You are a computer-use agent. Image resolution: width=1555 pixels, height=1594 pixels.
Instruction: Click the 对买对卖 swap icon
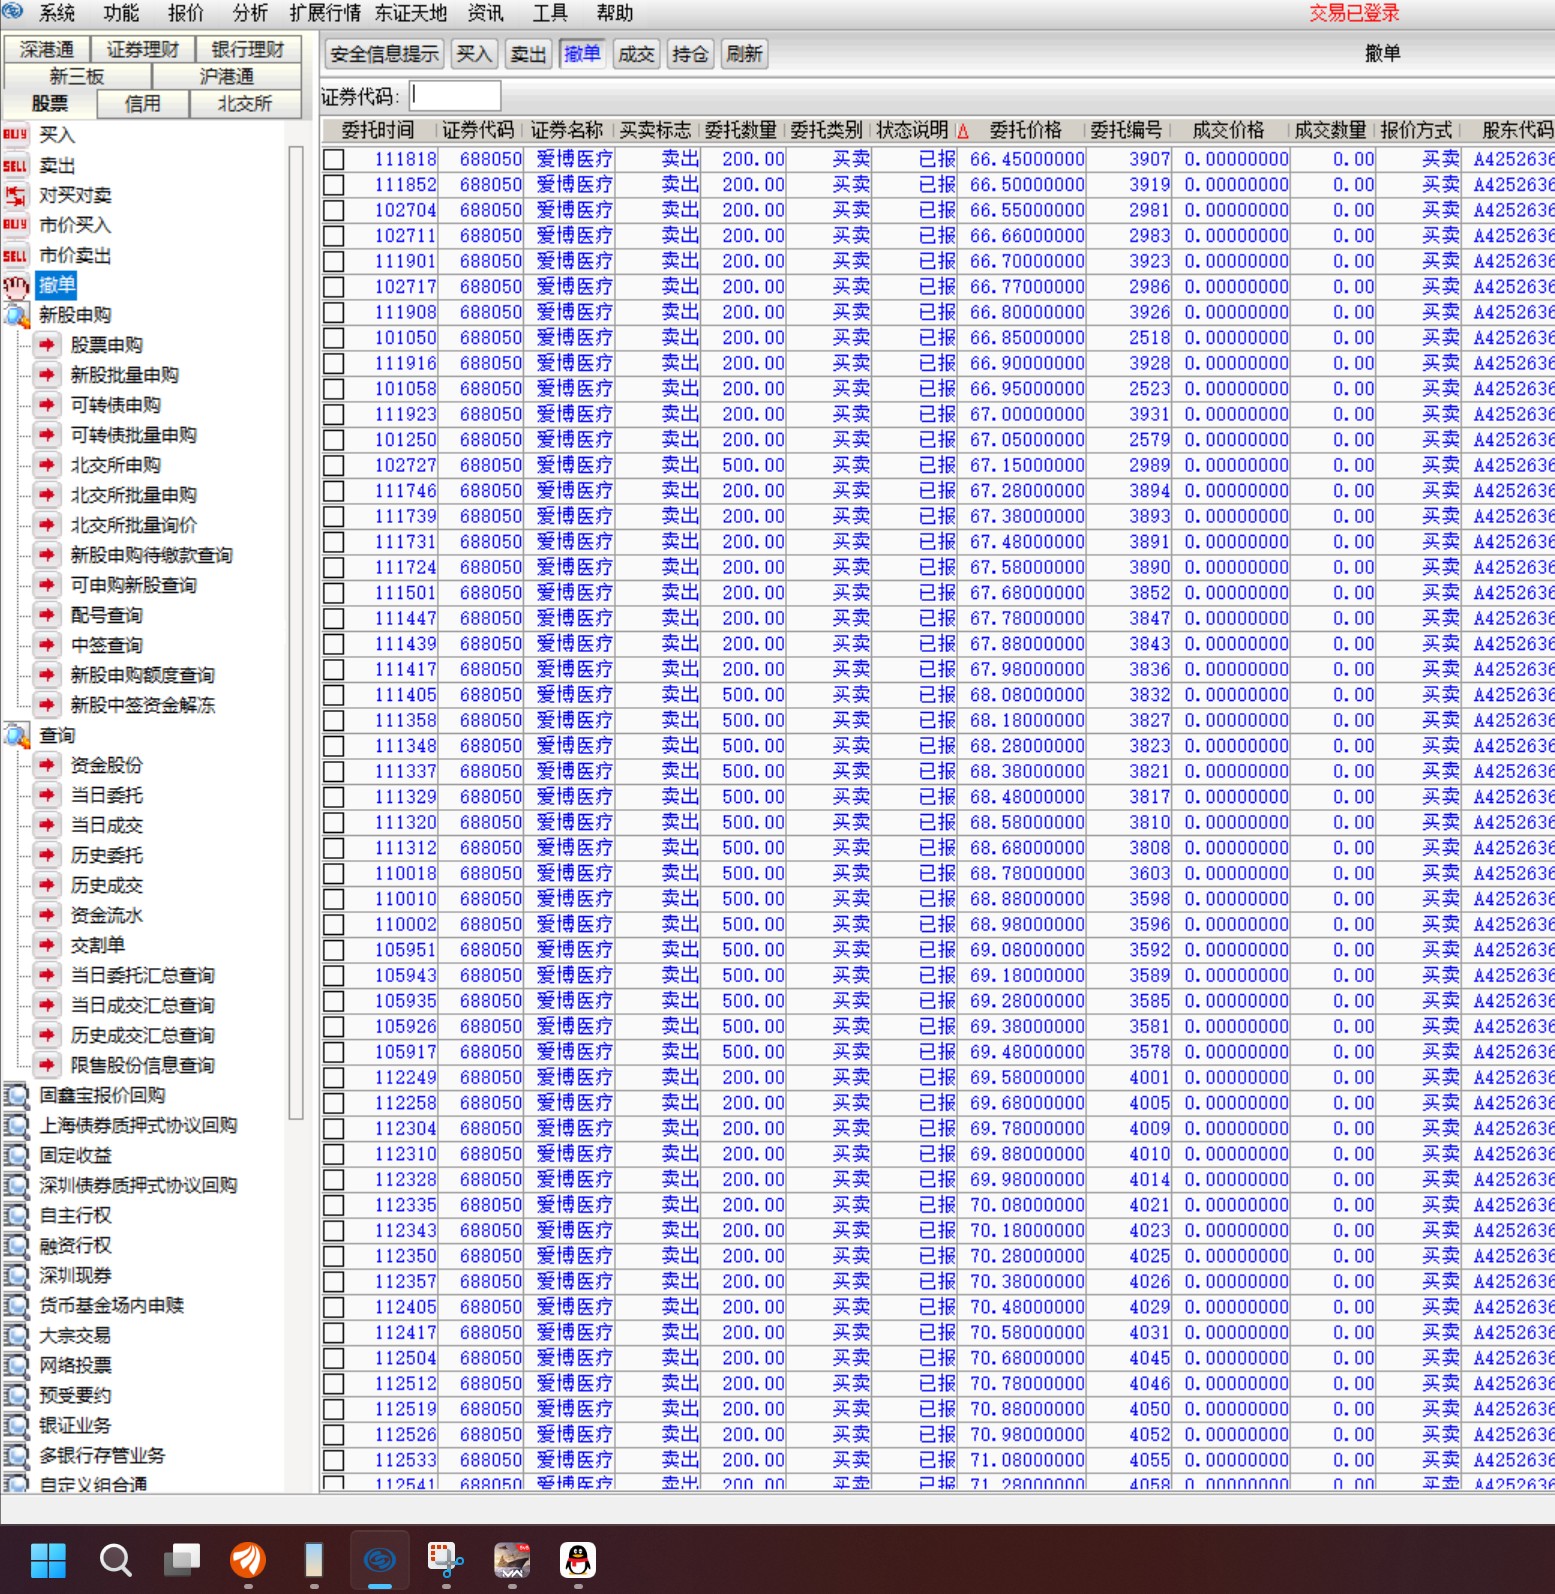15,195
